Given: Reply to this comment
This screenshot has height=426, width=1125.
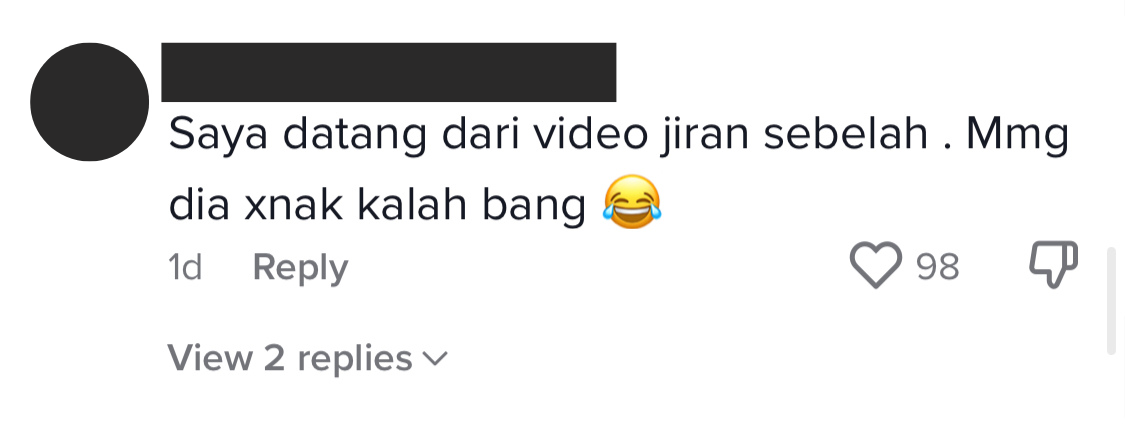Looking at the screenshot, I should pyautogui.click(x=301, y=268).
